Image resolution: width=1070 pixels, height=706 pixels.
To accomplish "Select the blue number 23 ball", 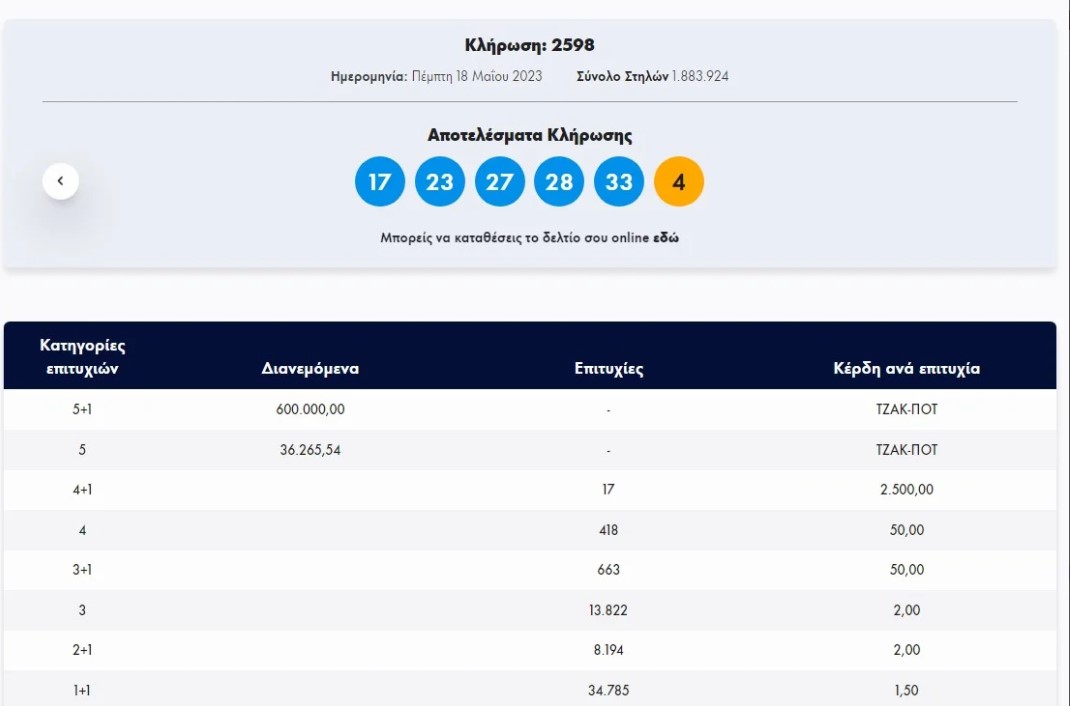I will click(x=439, y=182).
